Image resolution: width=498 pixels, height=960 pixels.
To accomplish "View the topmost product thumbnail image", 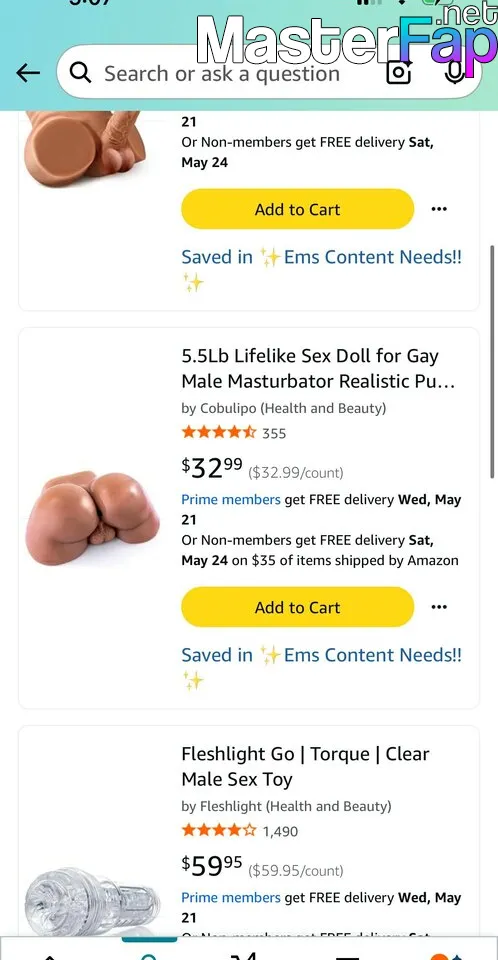I will (85, 147).
